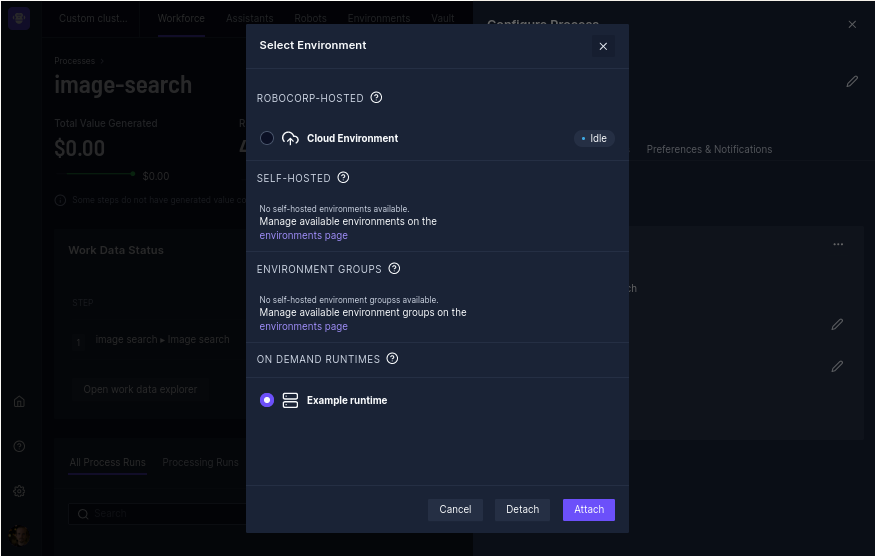Click the Open work data explorer button
The height and width of the screenshot is (556, 875).
coord(140,389)
